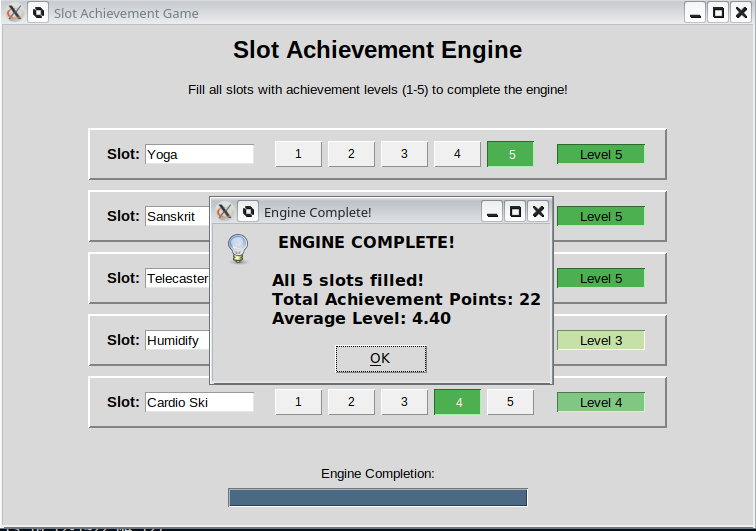
Task: Click the Level 3 indicator for Humidify
Action: click(600, 340)
